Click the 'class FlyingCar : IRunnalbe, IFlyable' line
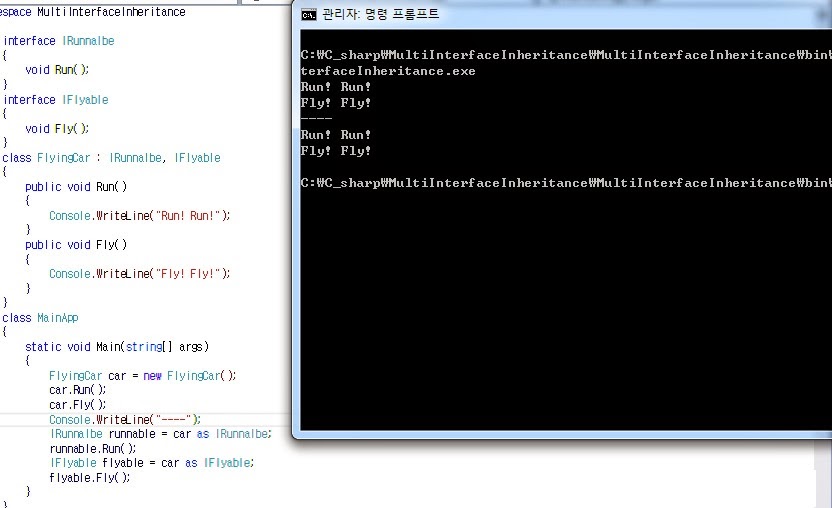The width and height of the screenshot is (832, 508). pyautogui.click(x=111, y=158)
